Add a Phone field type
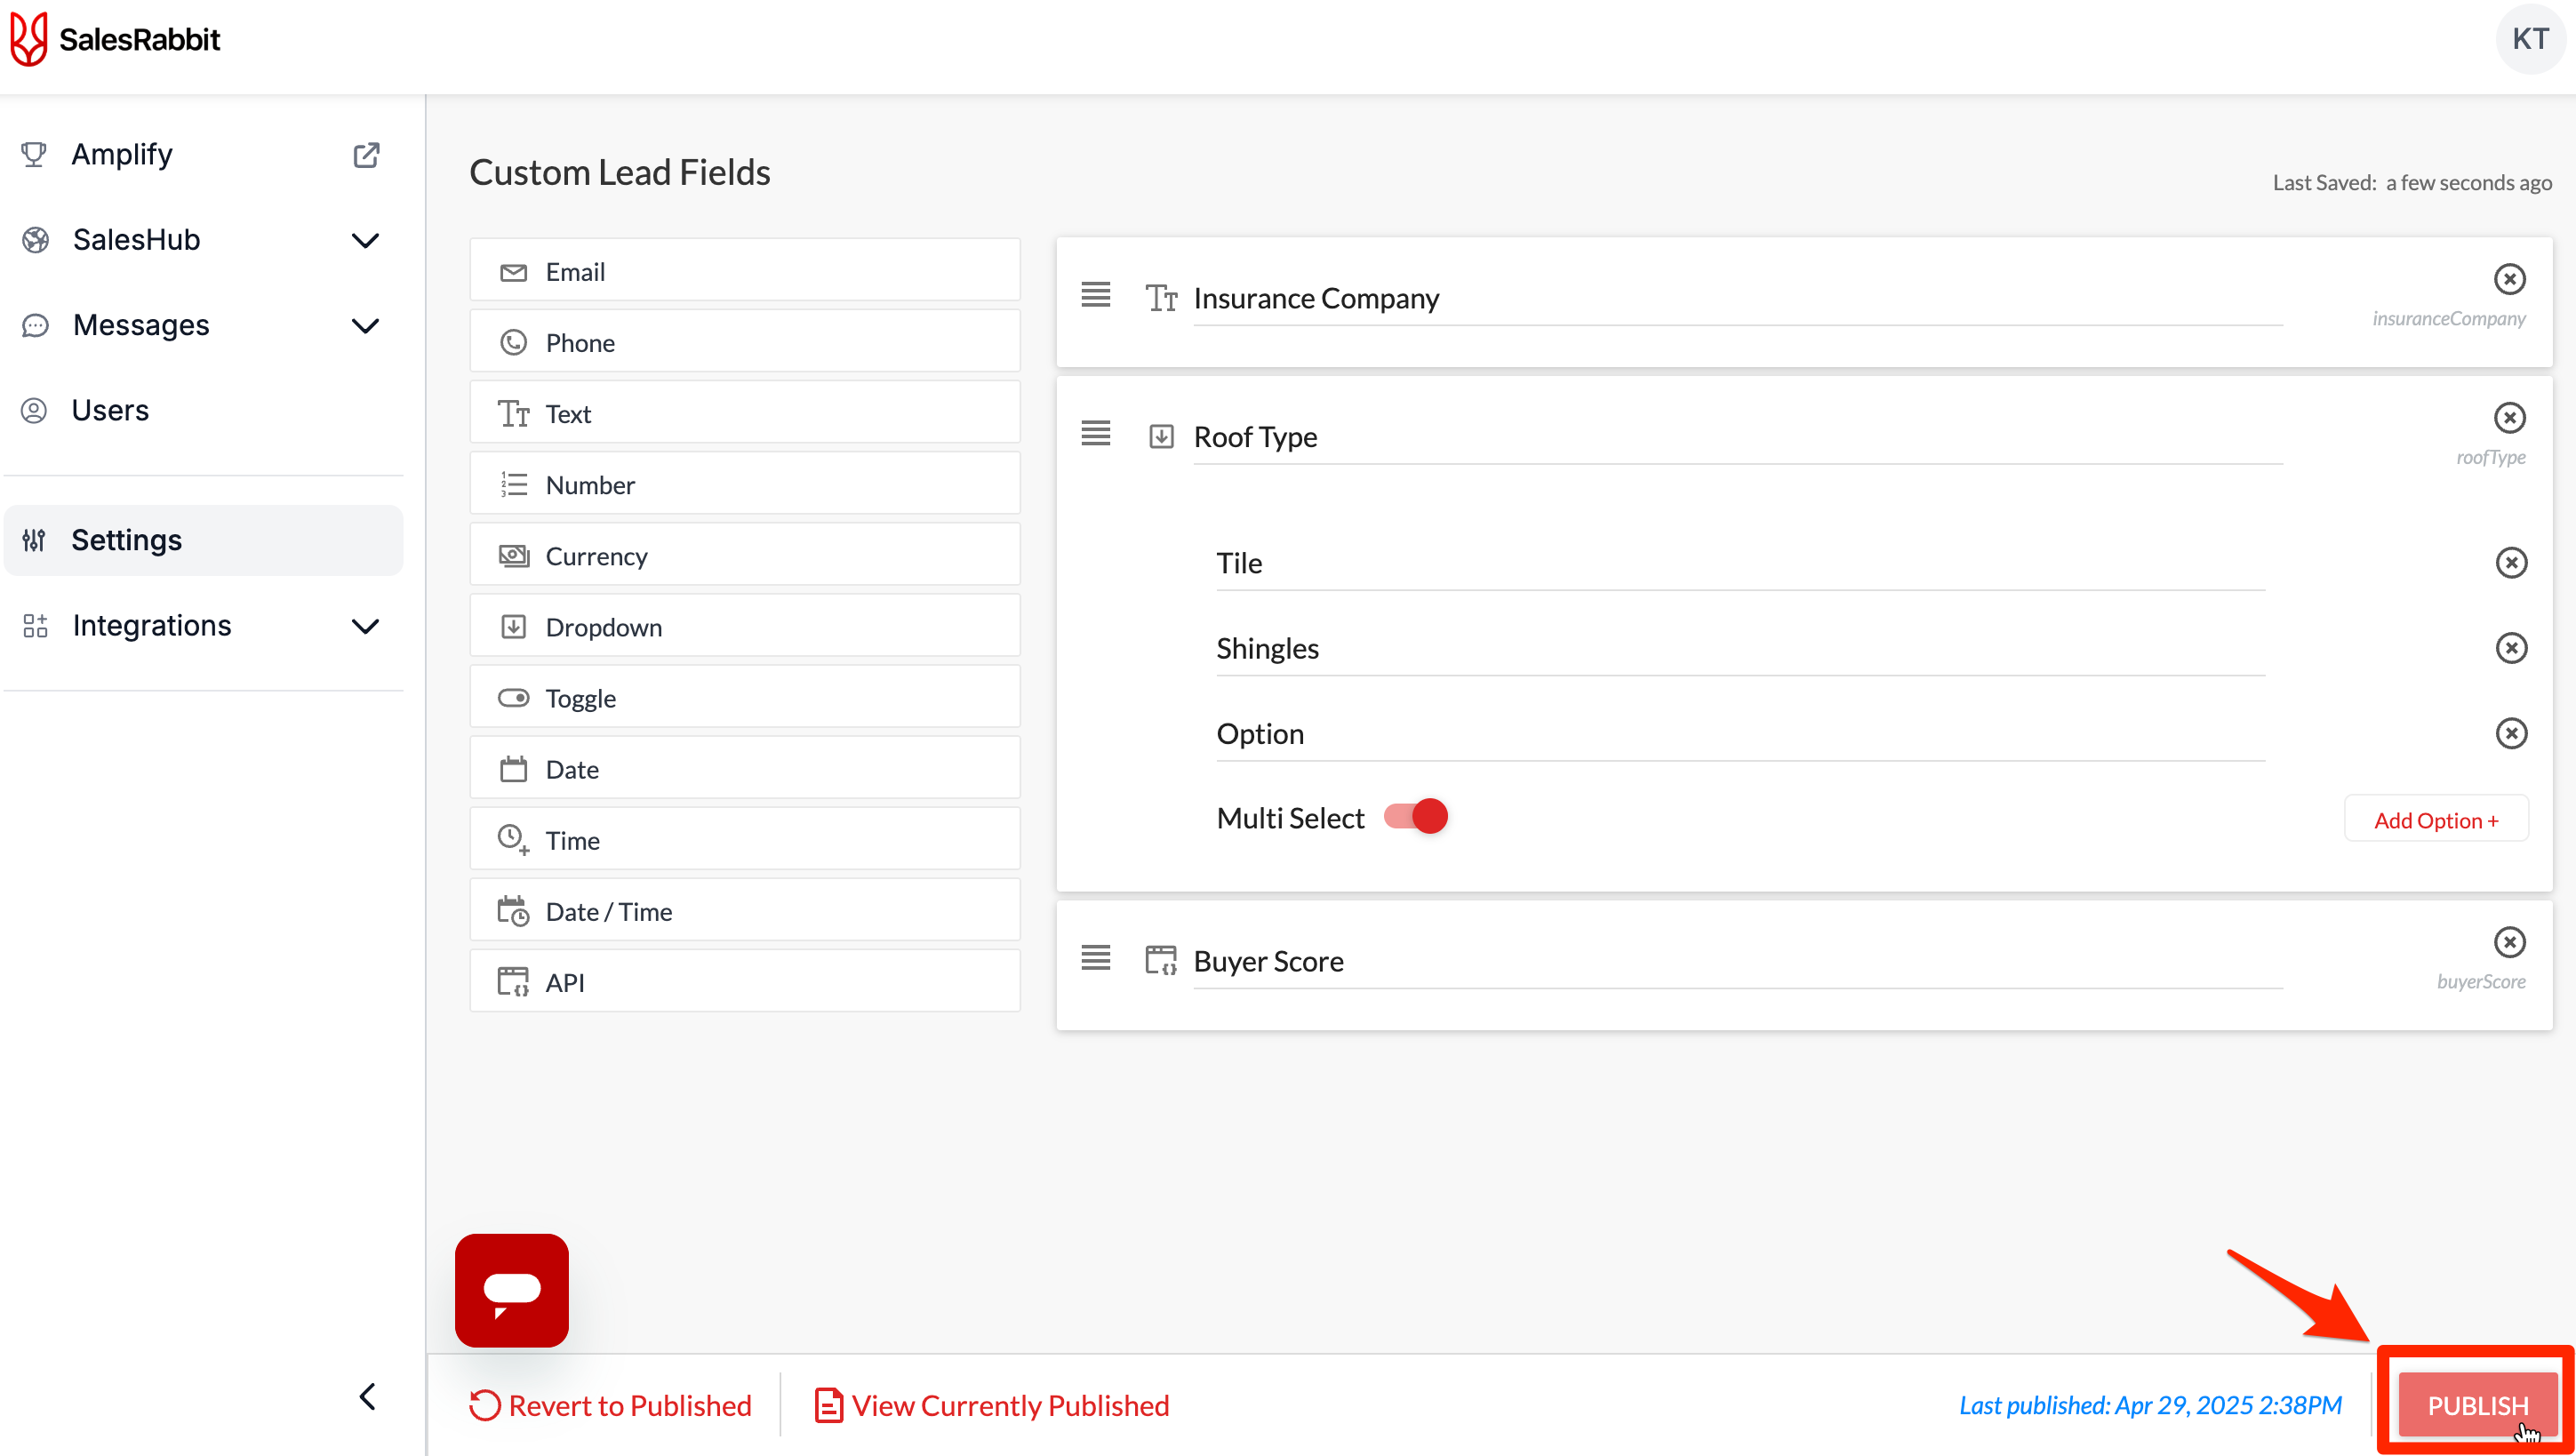This screenshot has width=2576, height=1456. [745, 341]
